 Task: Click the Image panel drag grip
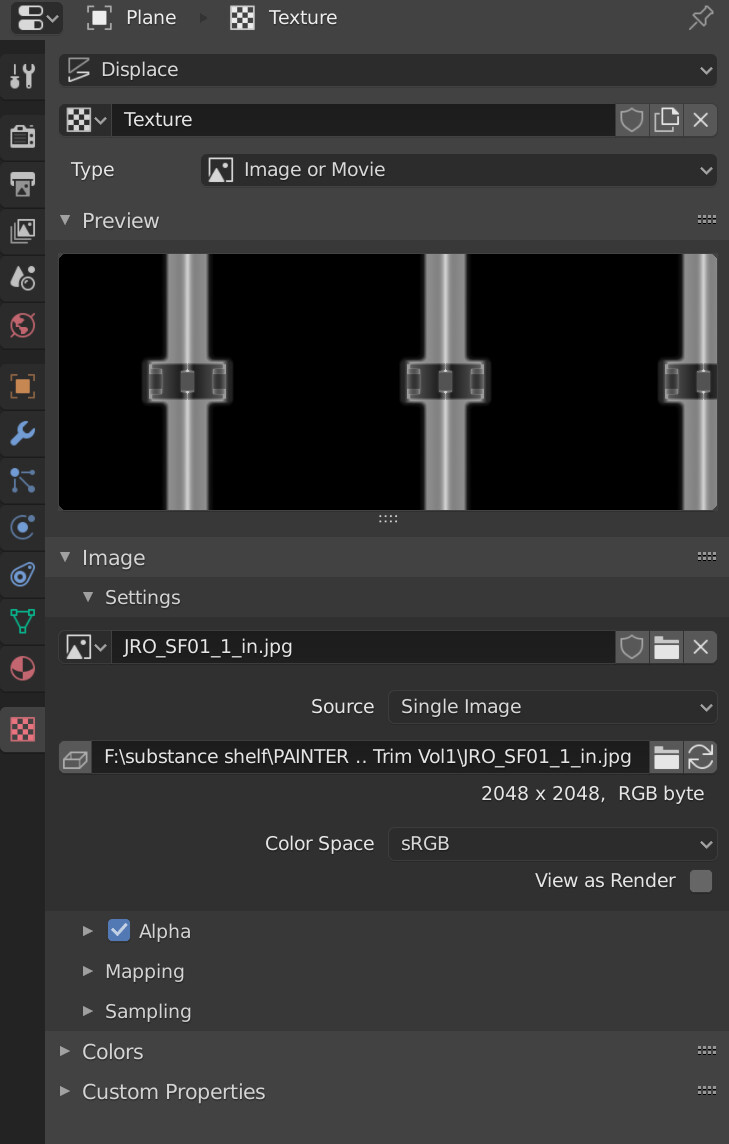pos(706,557)
